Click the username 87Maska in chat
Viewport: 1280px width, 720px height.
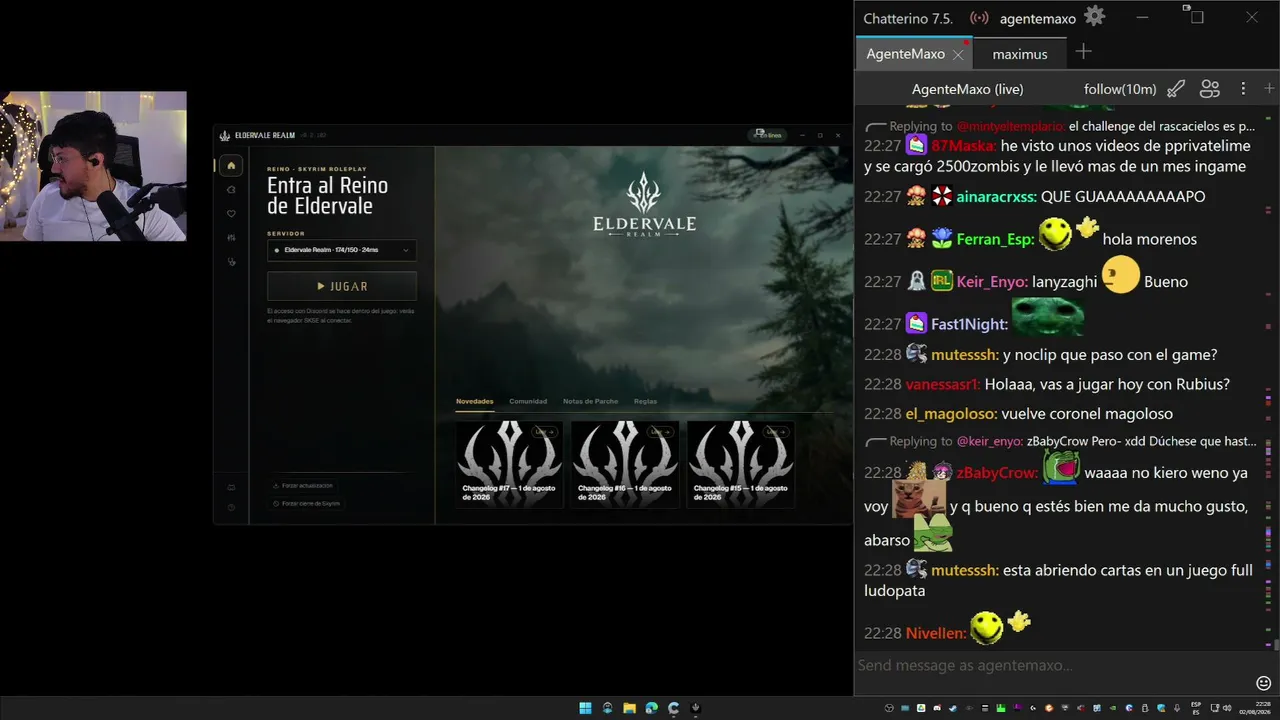(964, 146)
